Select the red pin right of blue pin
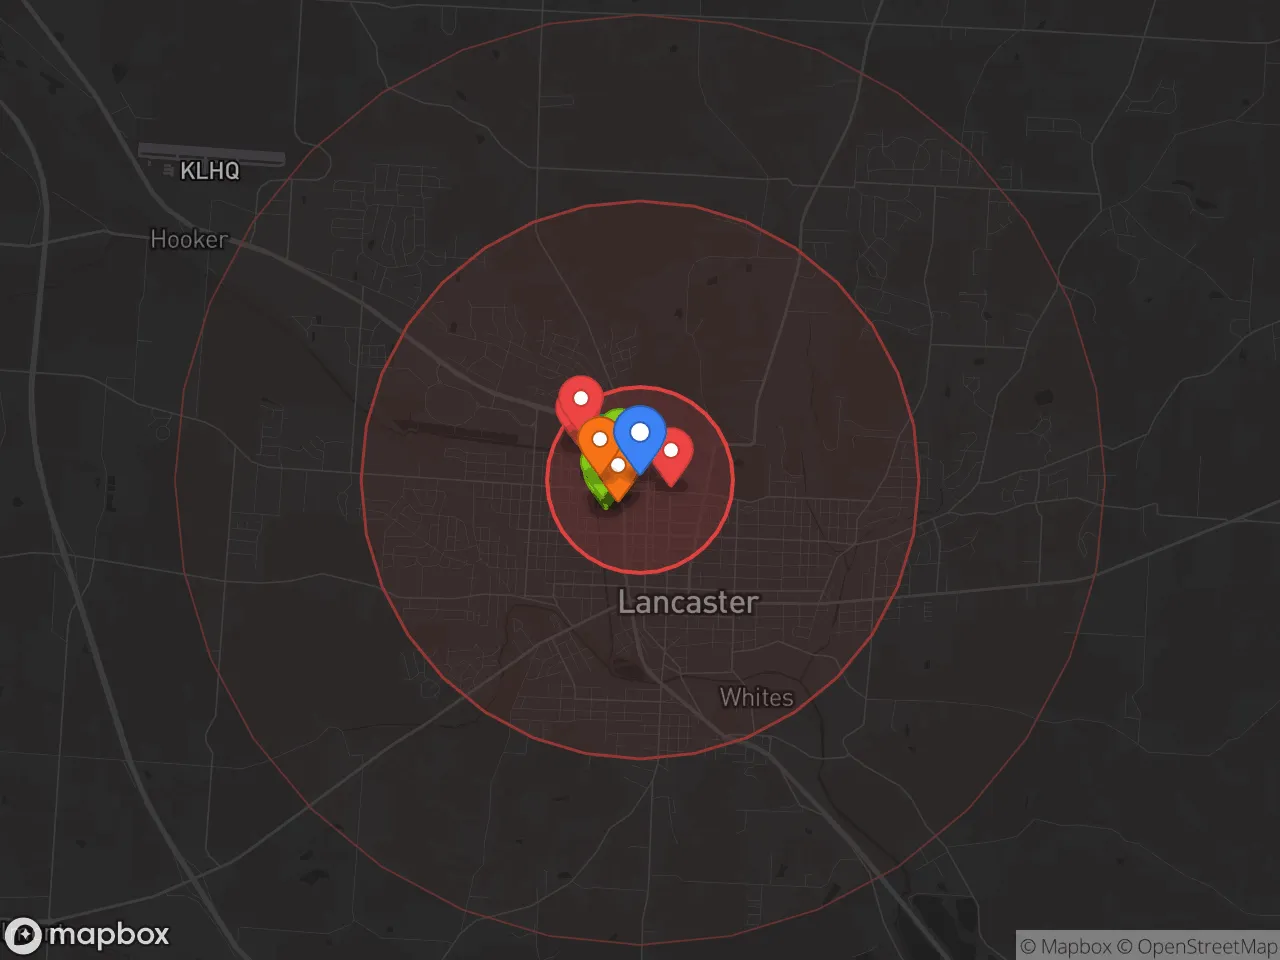The height and width of the screenshot is (960, 1280). (x=673, y=453)
